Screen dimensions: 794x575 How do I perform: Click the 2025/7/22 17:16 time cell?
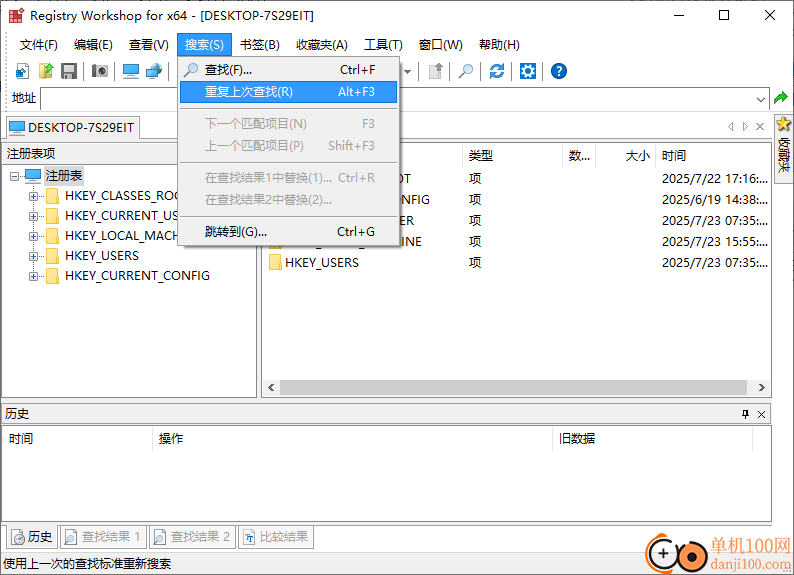[714, 179]
